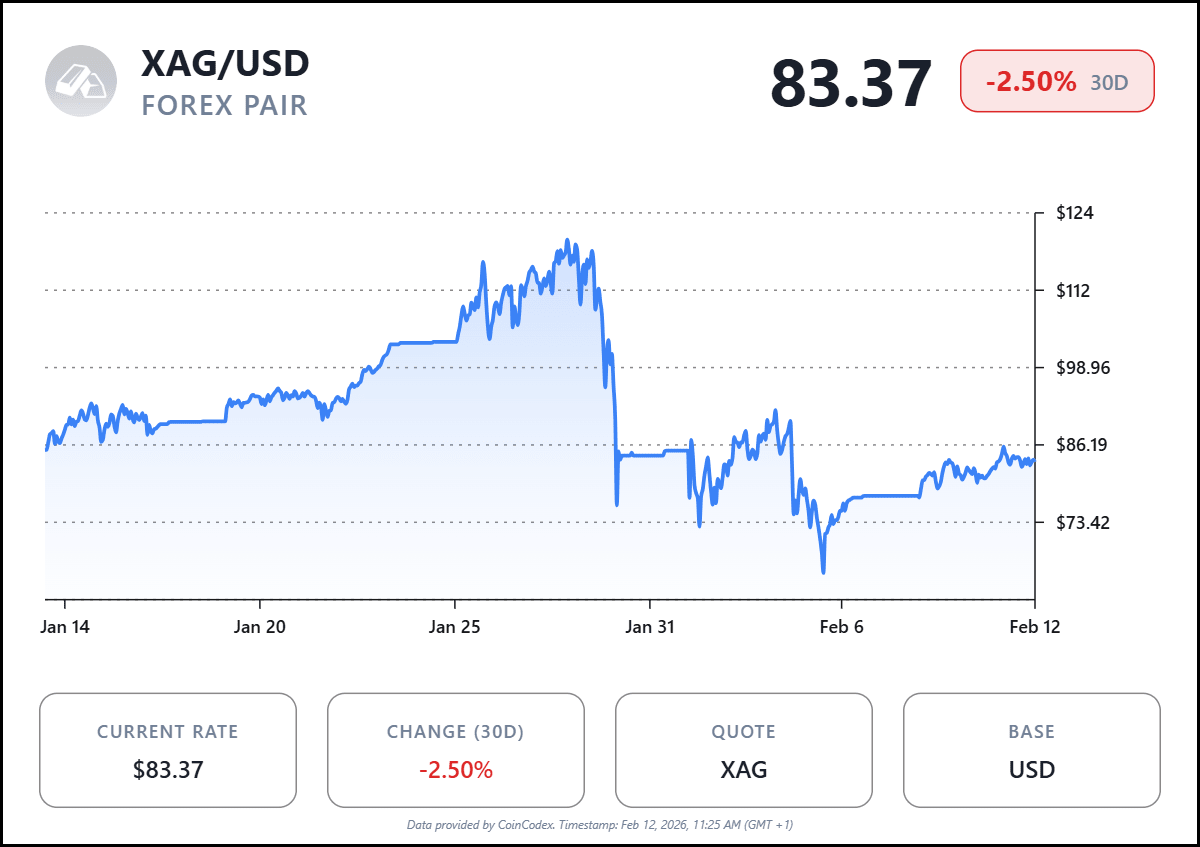
Task: Click the $124 price axis label
Action: 1075,213
